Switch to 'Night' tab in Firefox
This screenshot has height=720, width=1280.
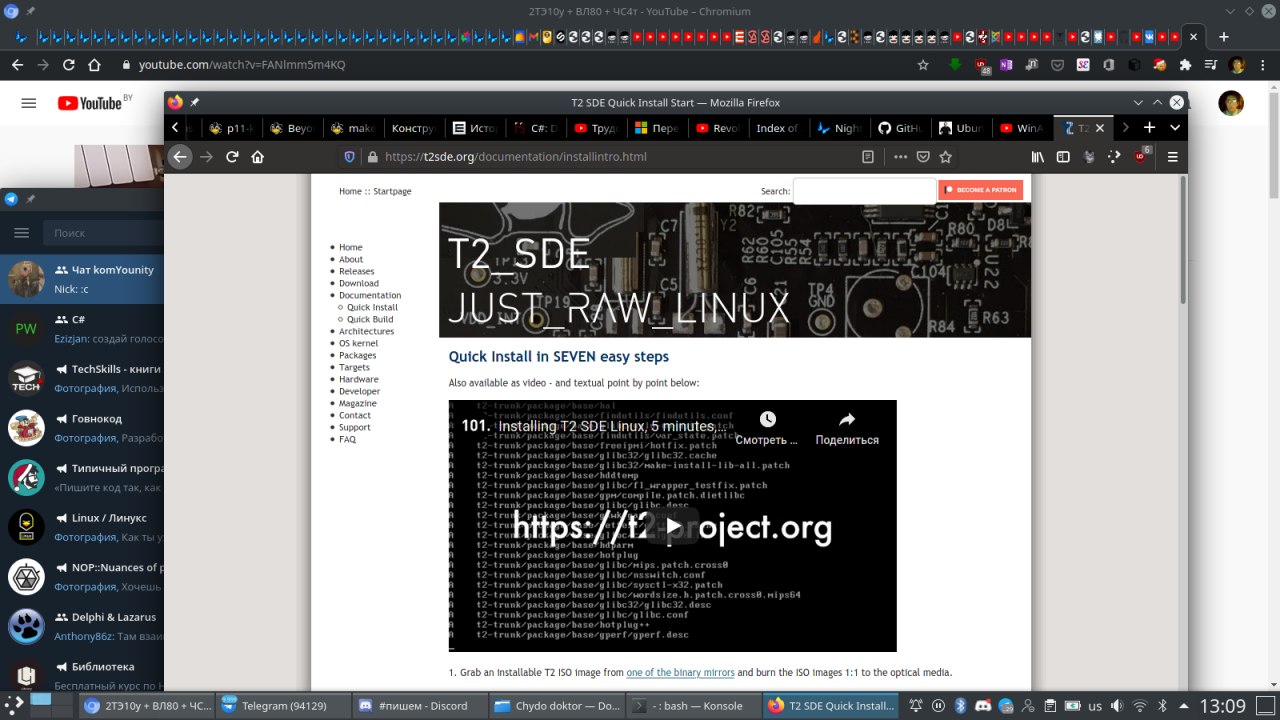(x=838, y=128)
